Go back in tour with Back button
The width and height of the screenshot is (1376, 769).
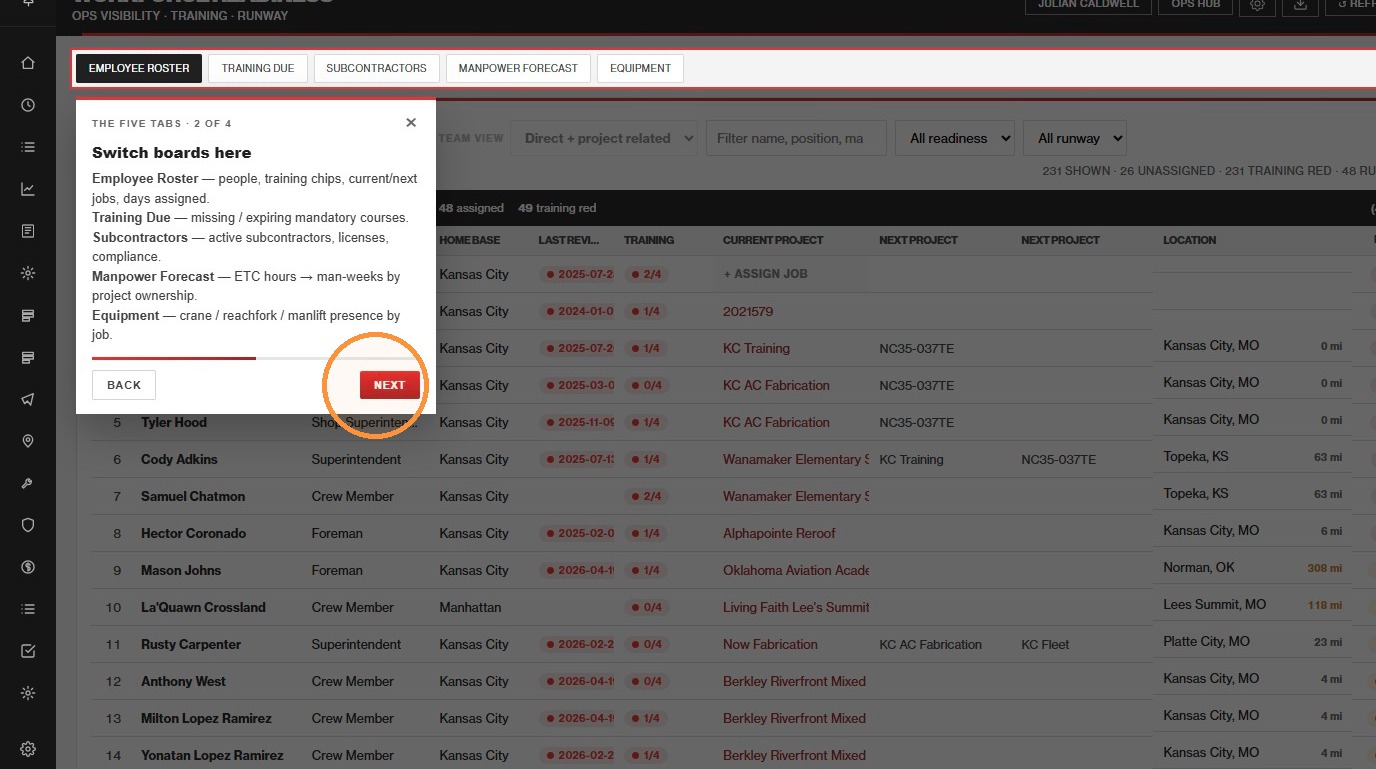pyautogui.click(x=124, y=385)
